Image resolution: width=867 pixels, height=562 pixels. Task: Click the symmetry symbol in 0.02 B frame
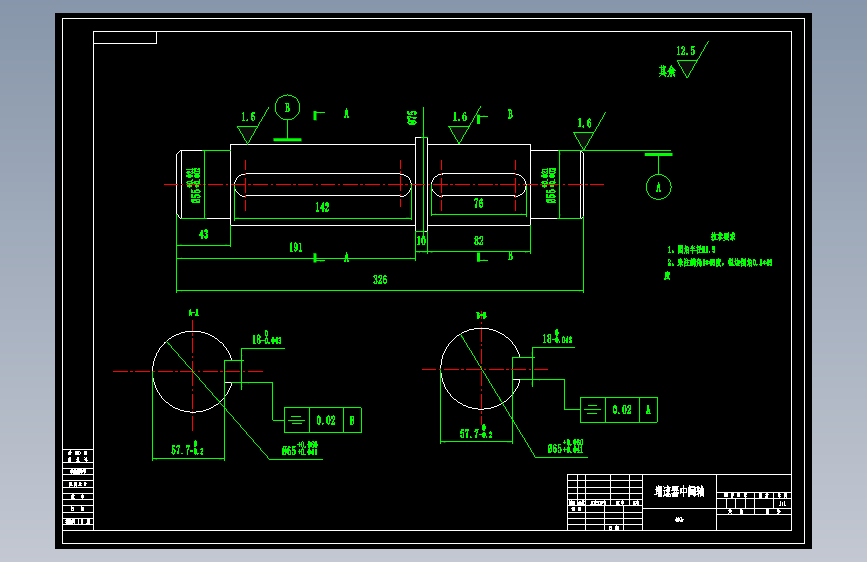297,420
